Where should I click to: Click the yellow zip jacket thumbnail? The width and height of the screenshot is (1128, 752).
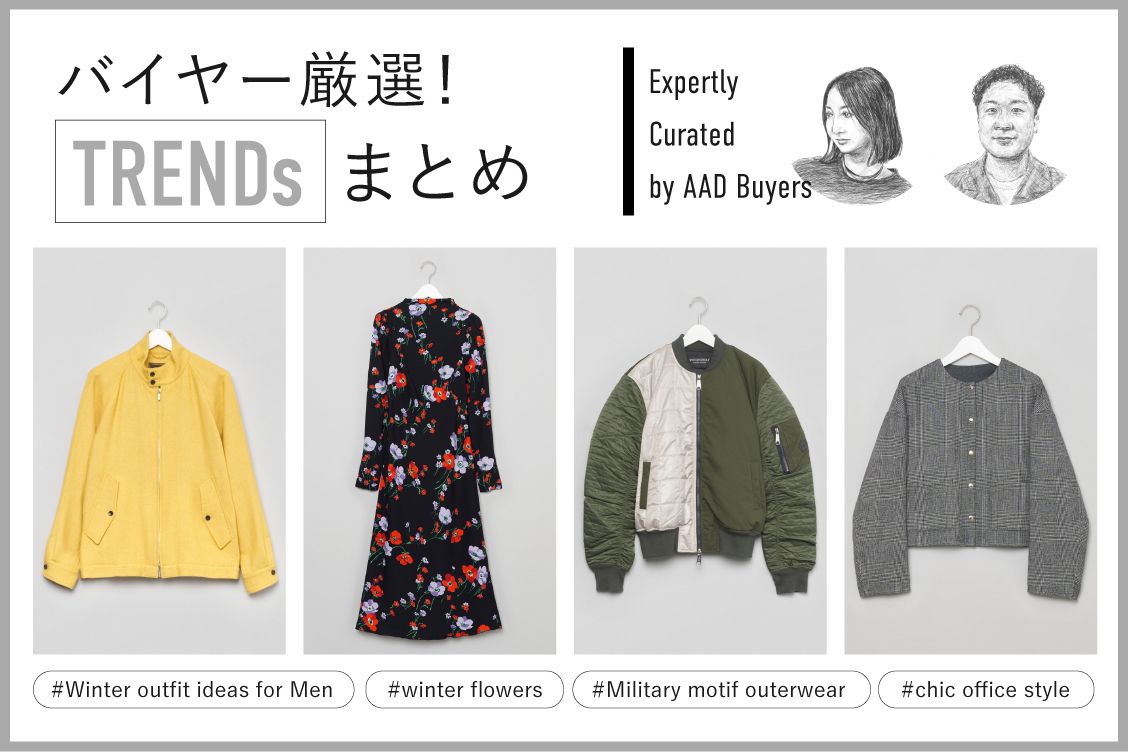pyautogui.click(x=159, y=450)
